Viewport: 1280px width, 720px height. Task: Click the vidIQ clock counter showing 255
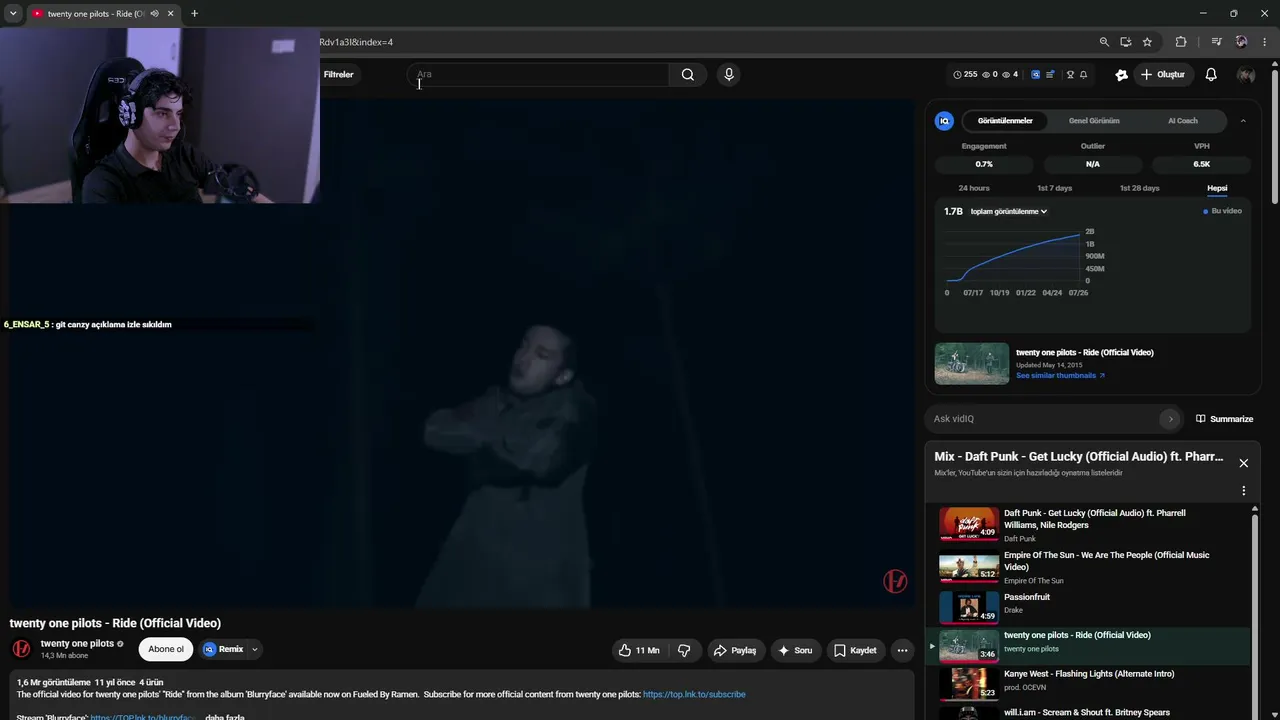tap(965, 74)
